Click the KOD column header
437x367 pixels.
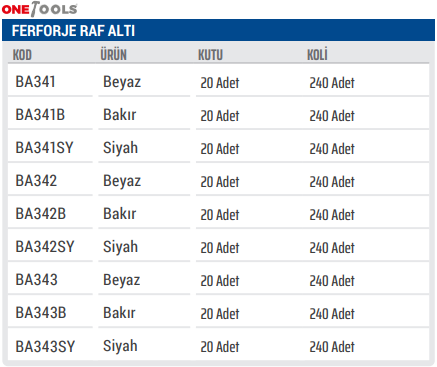22,55
